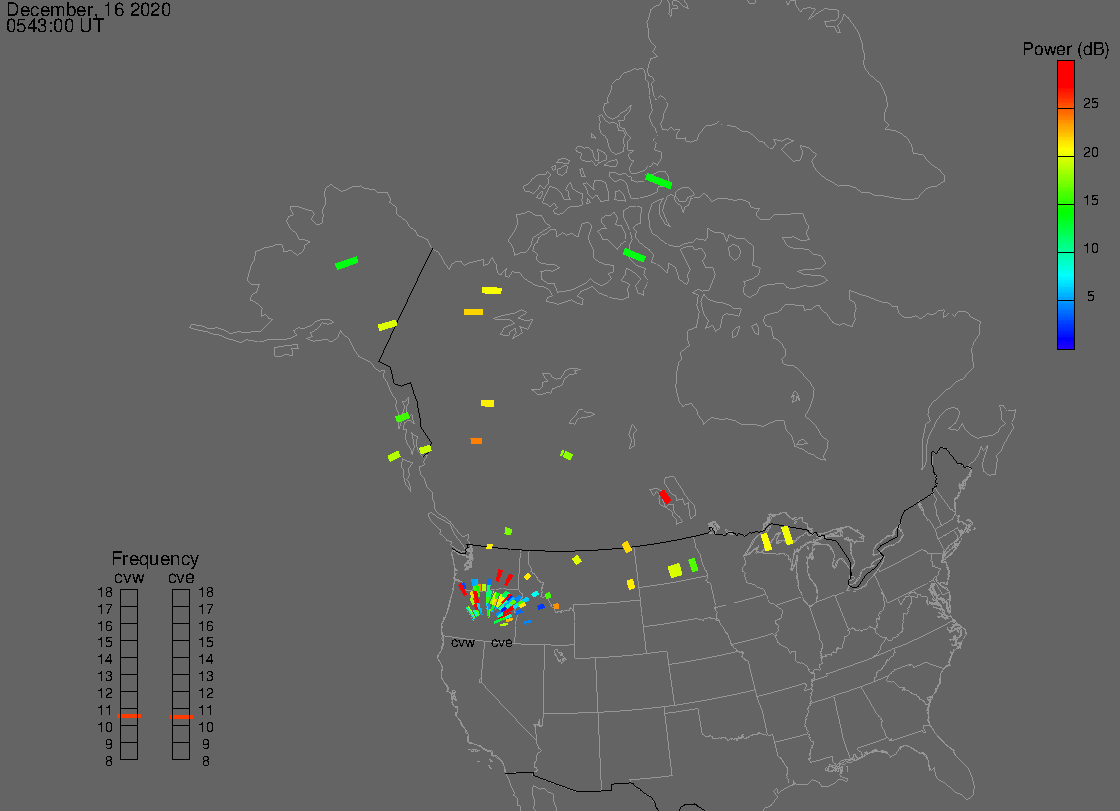Viewport: 1120px width, 811px height.
Task: Click the red echo patch on Lake Winnipeg
Action: (664, 497)
